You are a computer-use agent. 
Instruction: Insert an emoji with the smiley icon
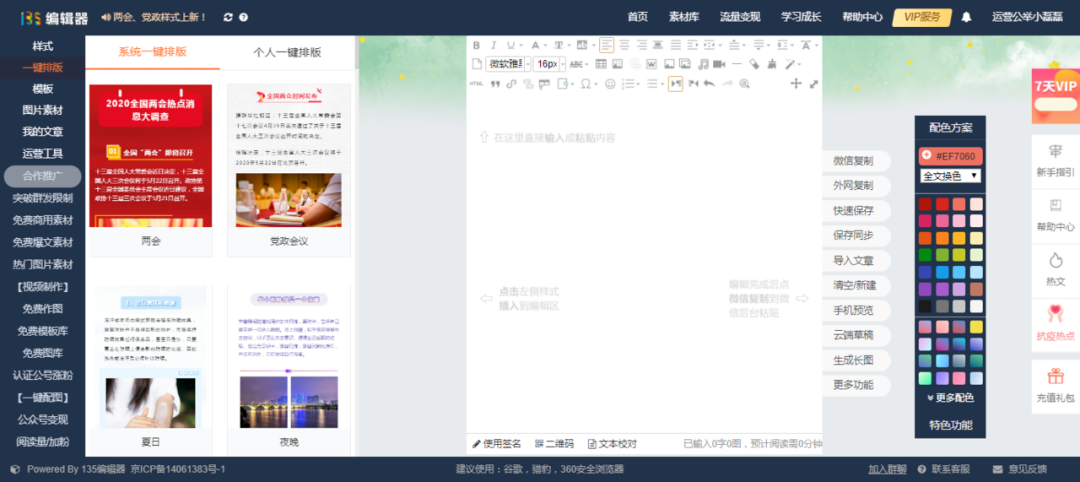(610, 84)
